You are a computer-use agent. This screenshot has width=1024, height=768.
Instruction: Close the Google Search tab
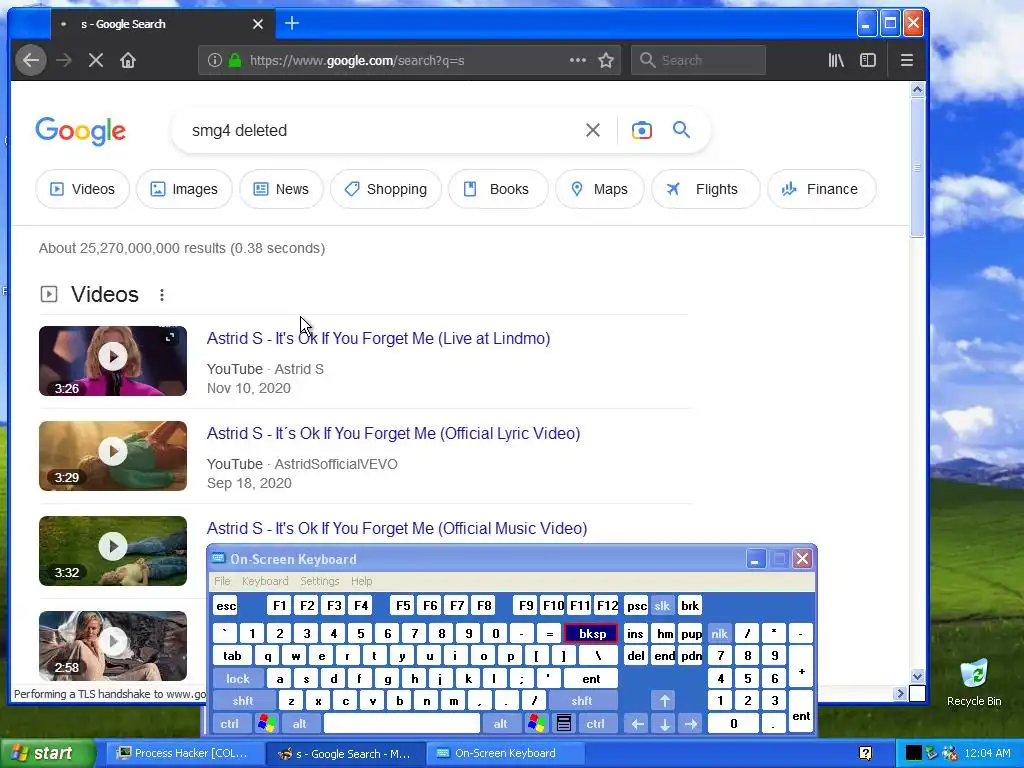click(x=258, y=24)
